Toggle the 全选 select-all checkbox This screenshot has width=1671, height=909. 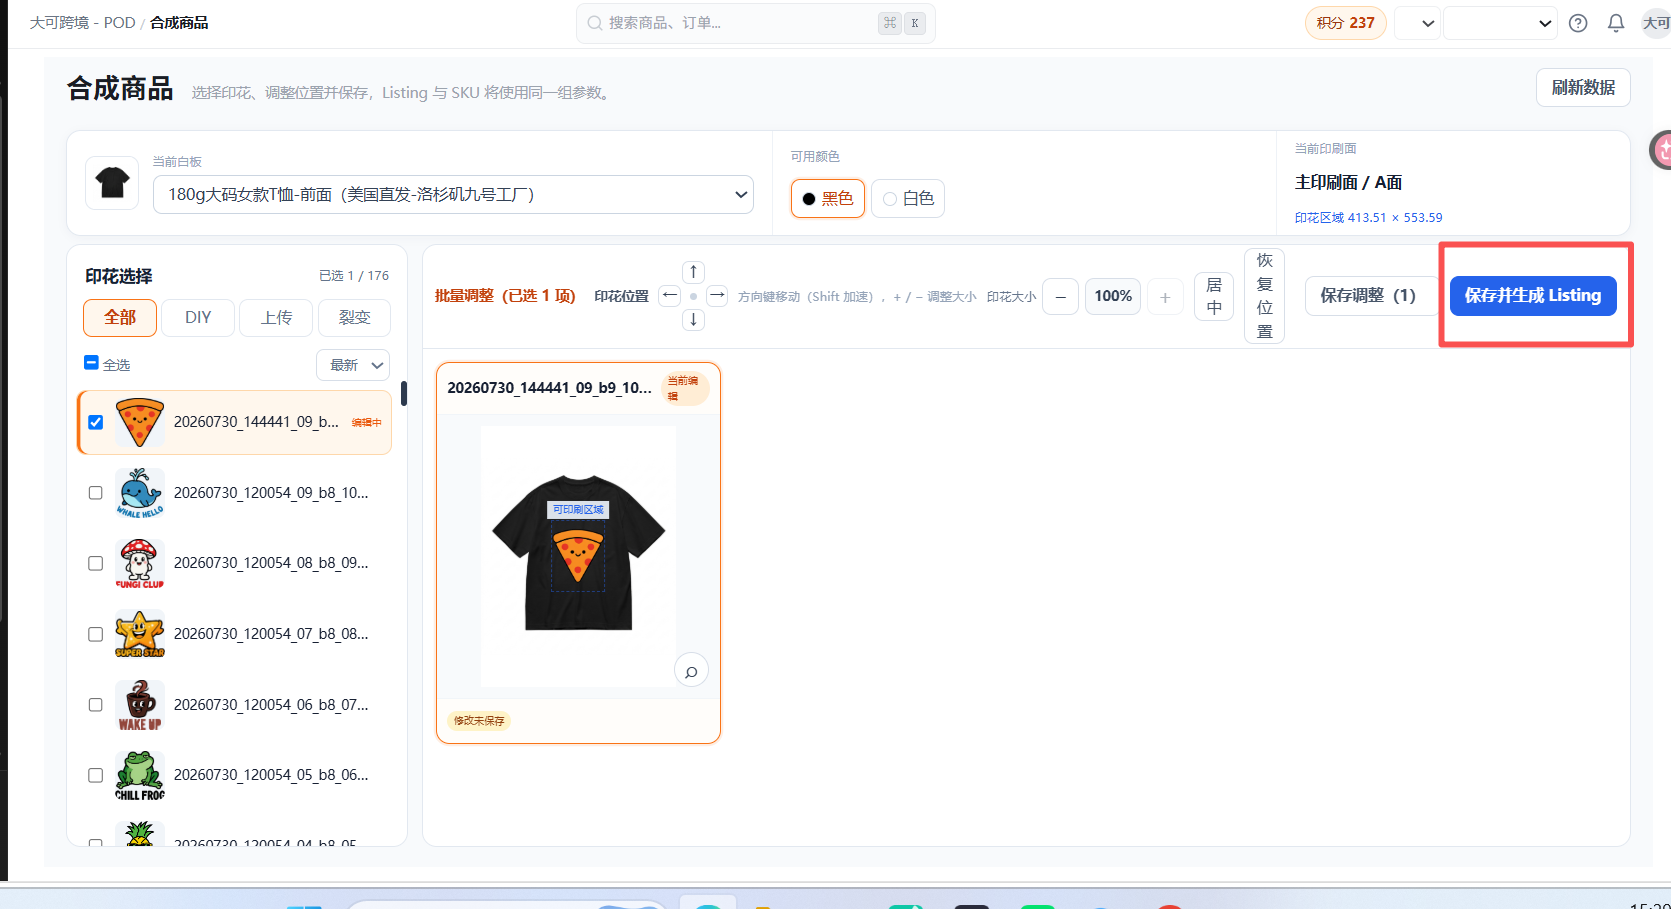tap(91, 363)
